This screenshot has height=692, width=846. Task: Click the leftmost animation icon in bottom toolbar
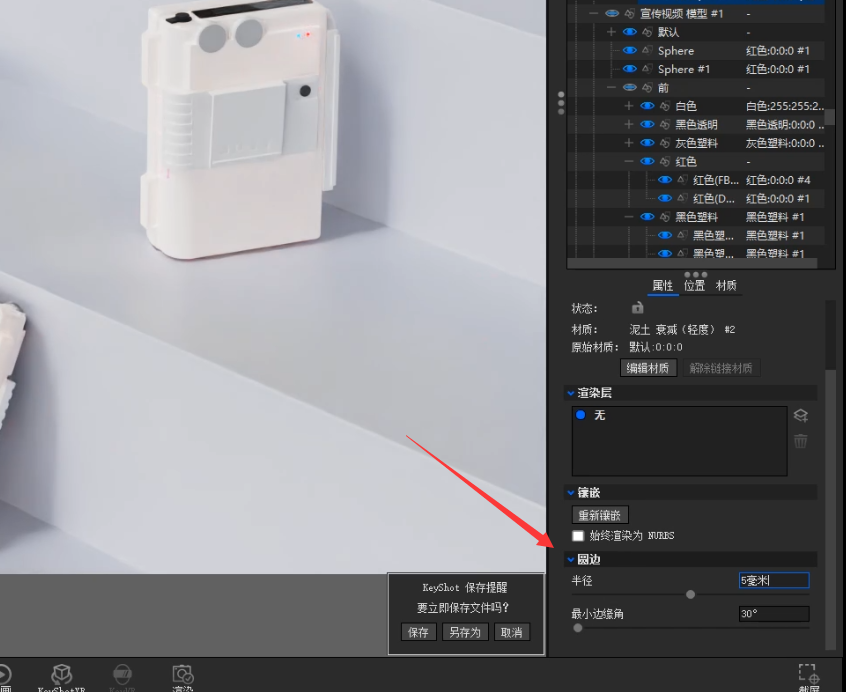coord(4,673)
